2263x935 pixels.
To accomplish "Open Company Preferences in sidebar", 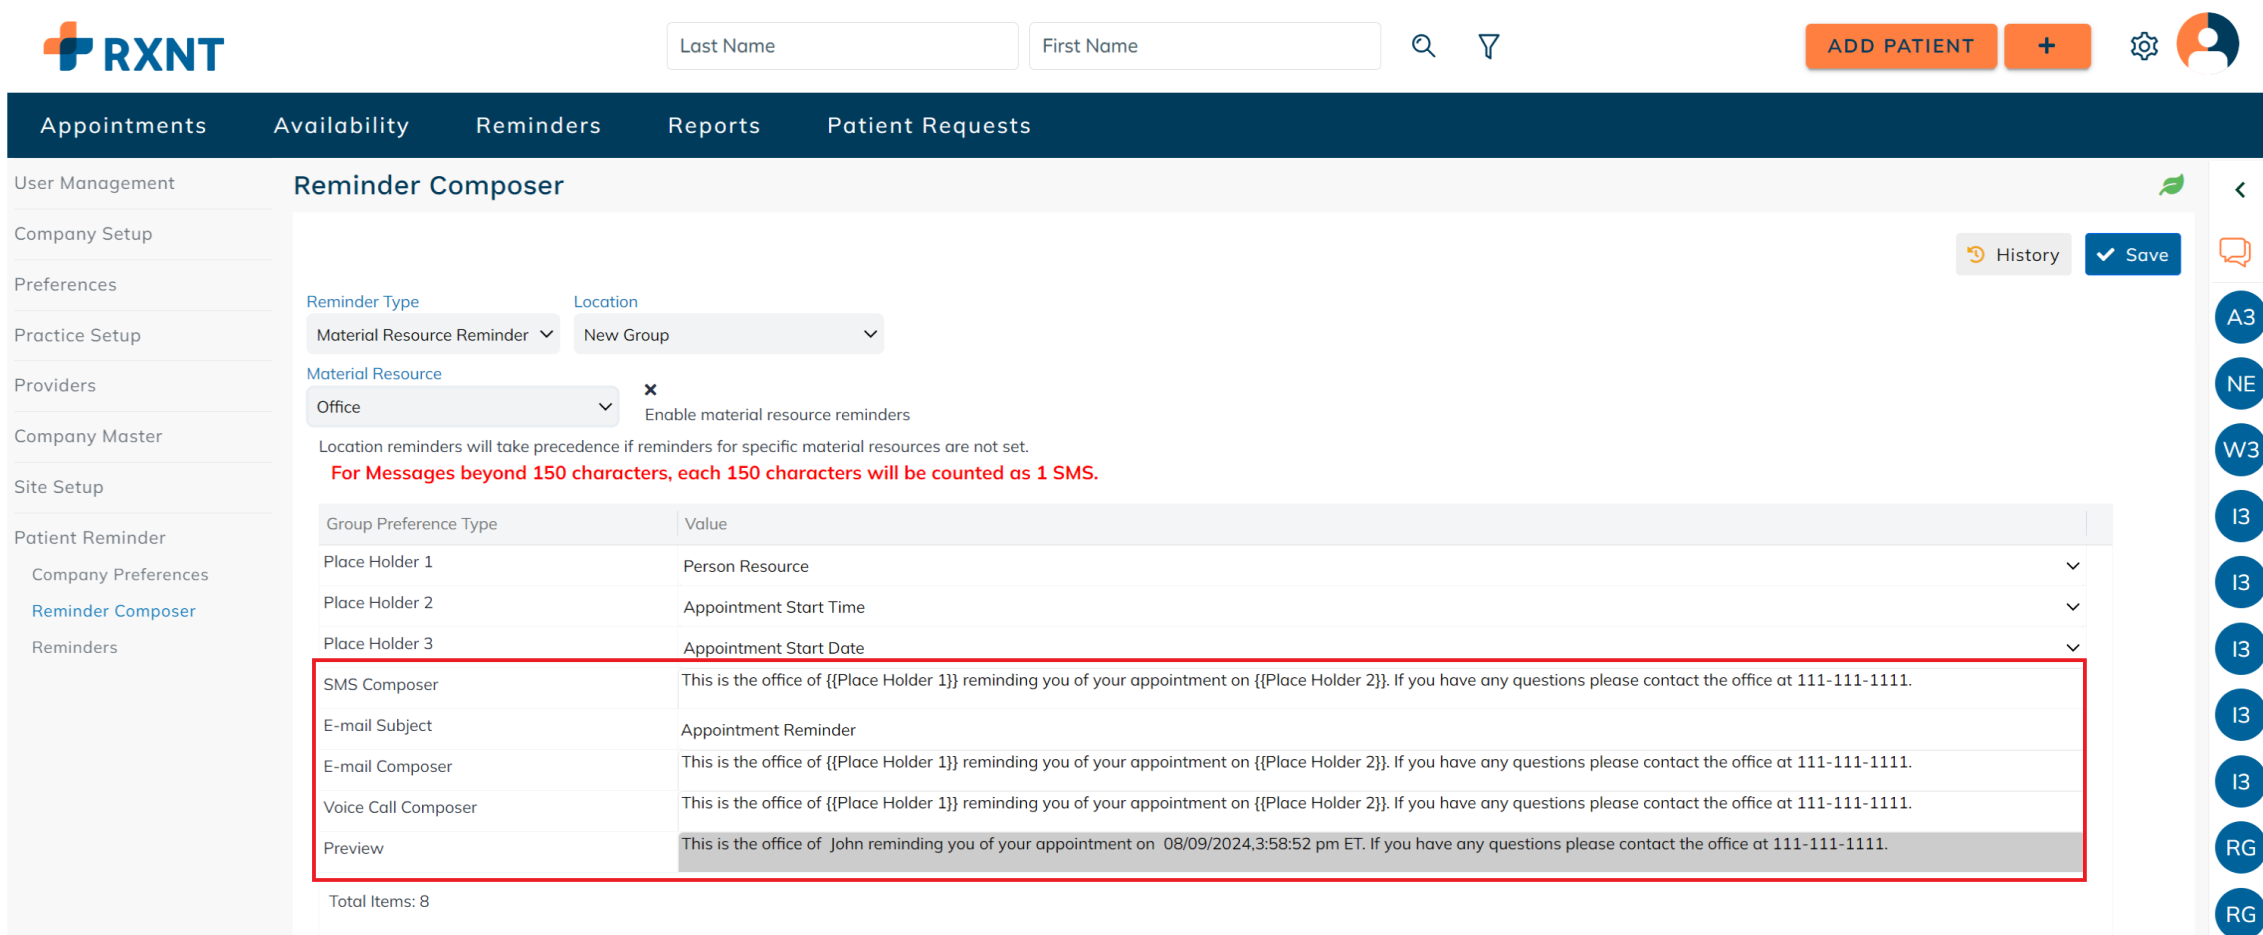I will [x=120, y=574].
